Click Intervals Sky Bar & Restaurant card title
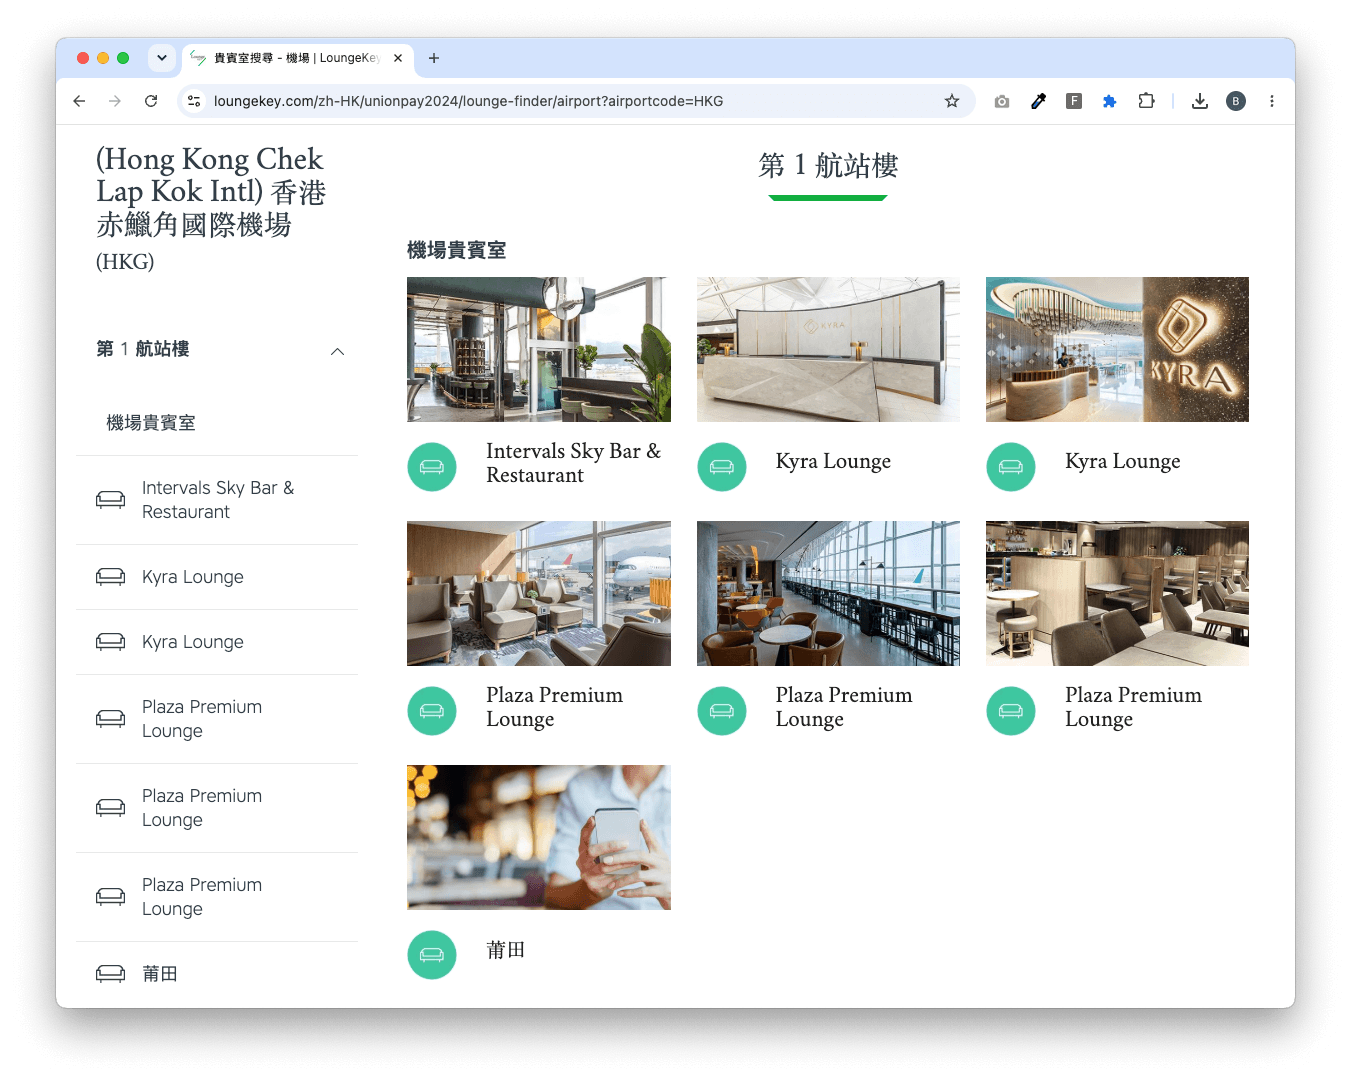Screen dimensions: 1351x1082 point(573,463)
